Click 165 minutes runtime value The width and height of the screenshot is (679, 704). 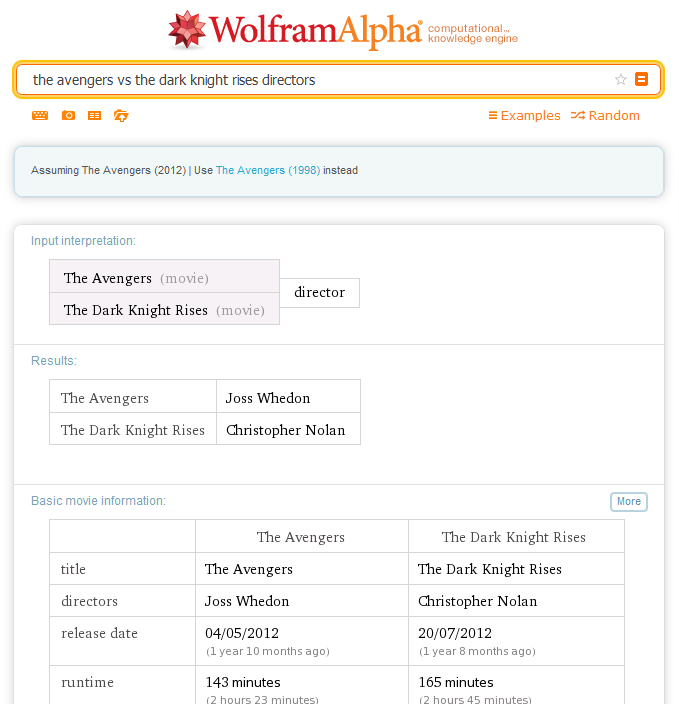point(456,682)
